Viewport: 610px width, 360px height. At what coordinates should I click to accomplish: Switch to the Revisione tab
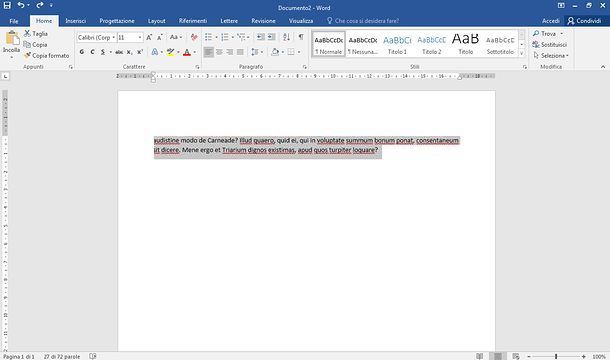(x=263, y=21)
